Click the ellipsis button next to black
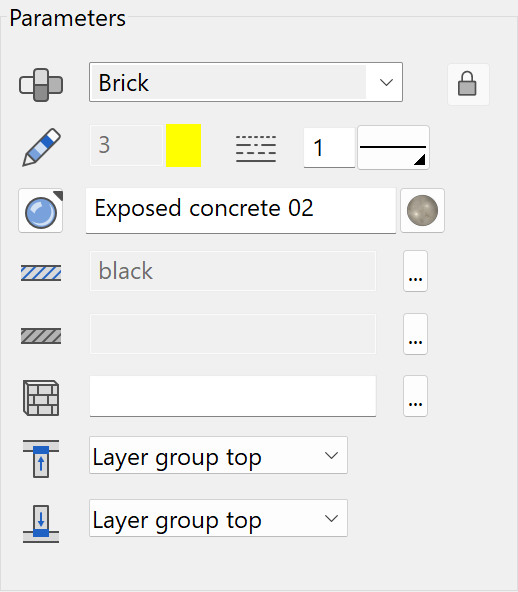 tap(415, 271)
